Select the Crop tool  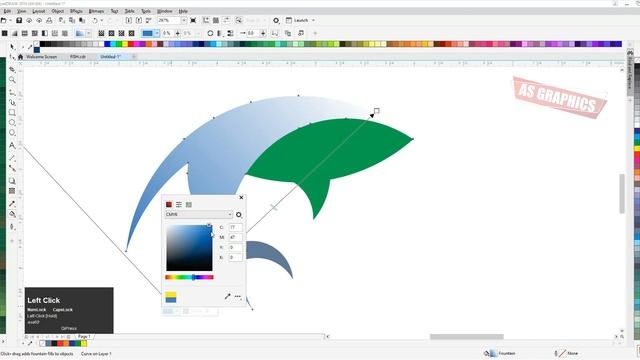12,69
